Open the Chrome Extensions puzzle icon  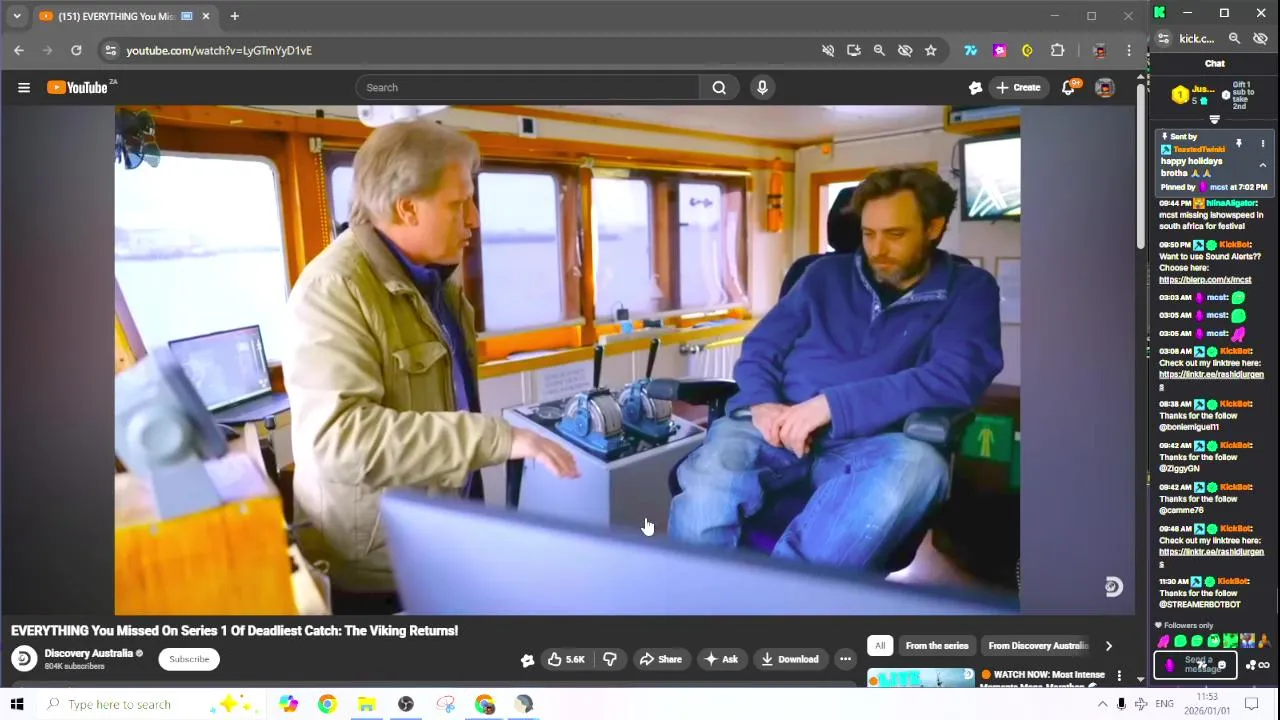coord(1057,50)
